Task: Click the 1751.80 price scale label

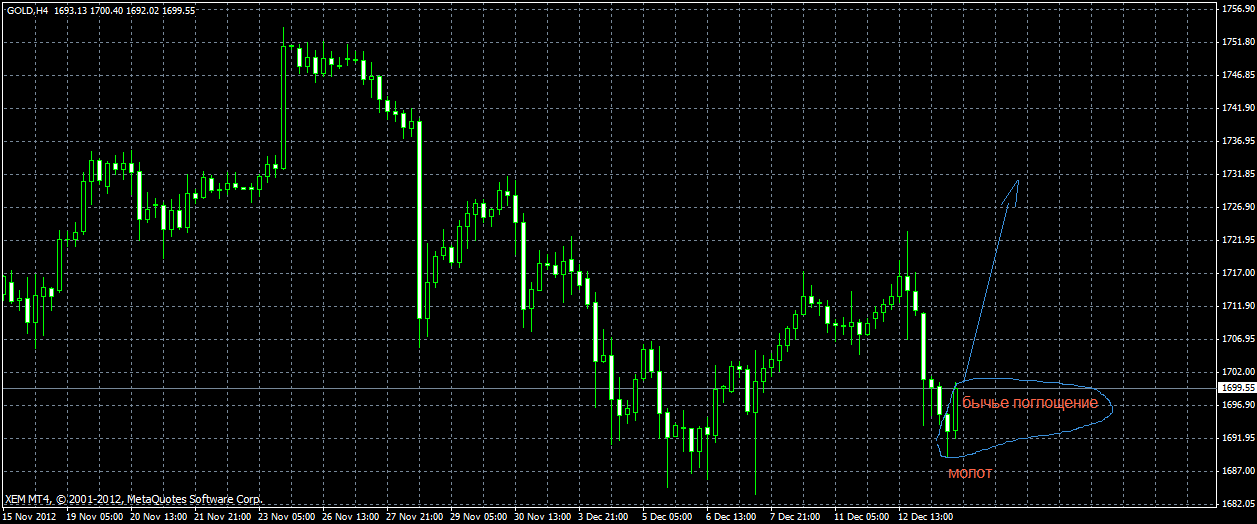Action: pyautogui.click(x=1238, y=42)
